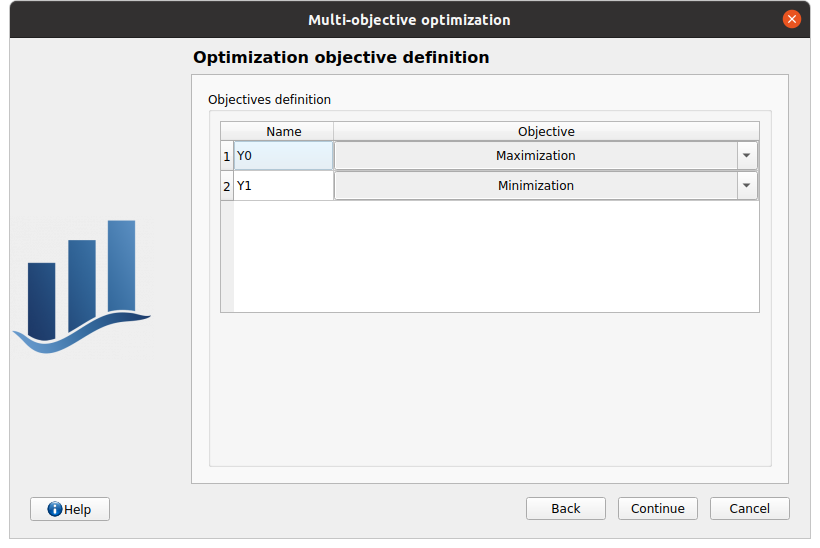Click the Objective column header
The height and width of the screenshot is (548, 820).
point(546,132)
